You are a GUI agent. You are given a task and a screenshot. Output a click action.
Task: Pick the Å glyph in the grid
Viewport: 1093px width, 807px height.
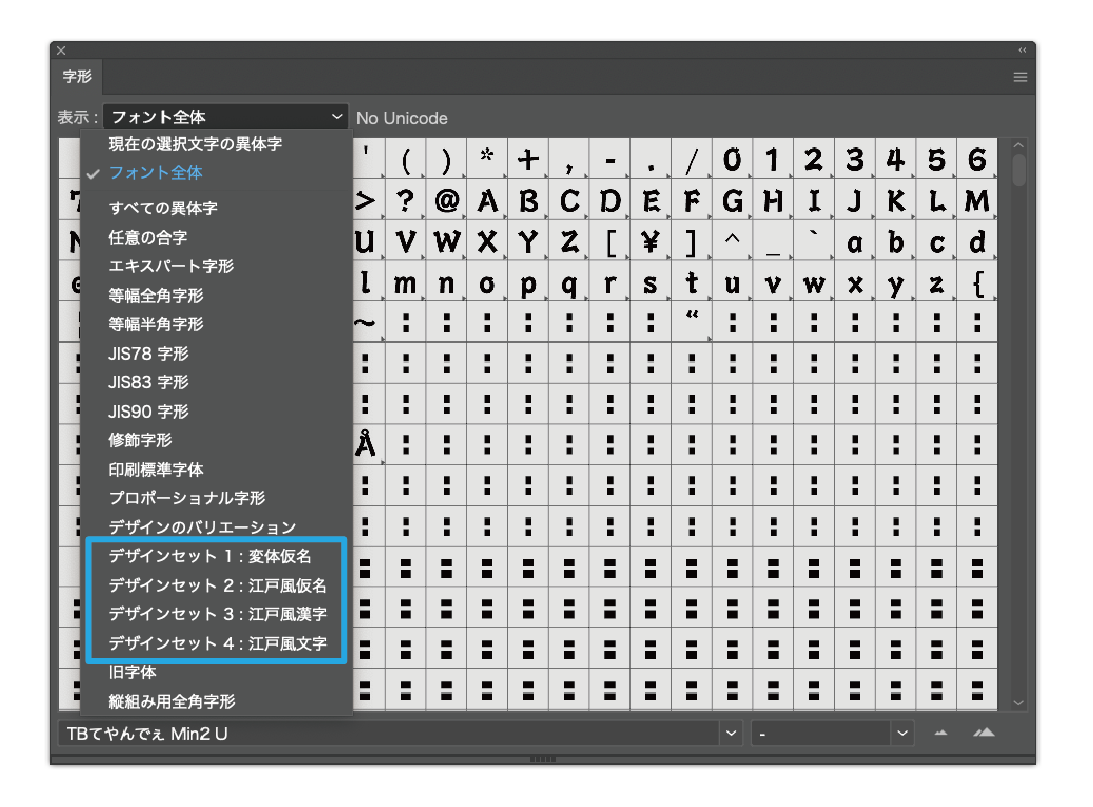[x=366, y=446]
